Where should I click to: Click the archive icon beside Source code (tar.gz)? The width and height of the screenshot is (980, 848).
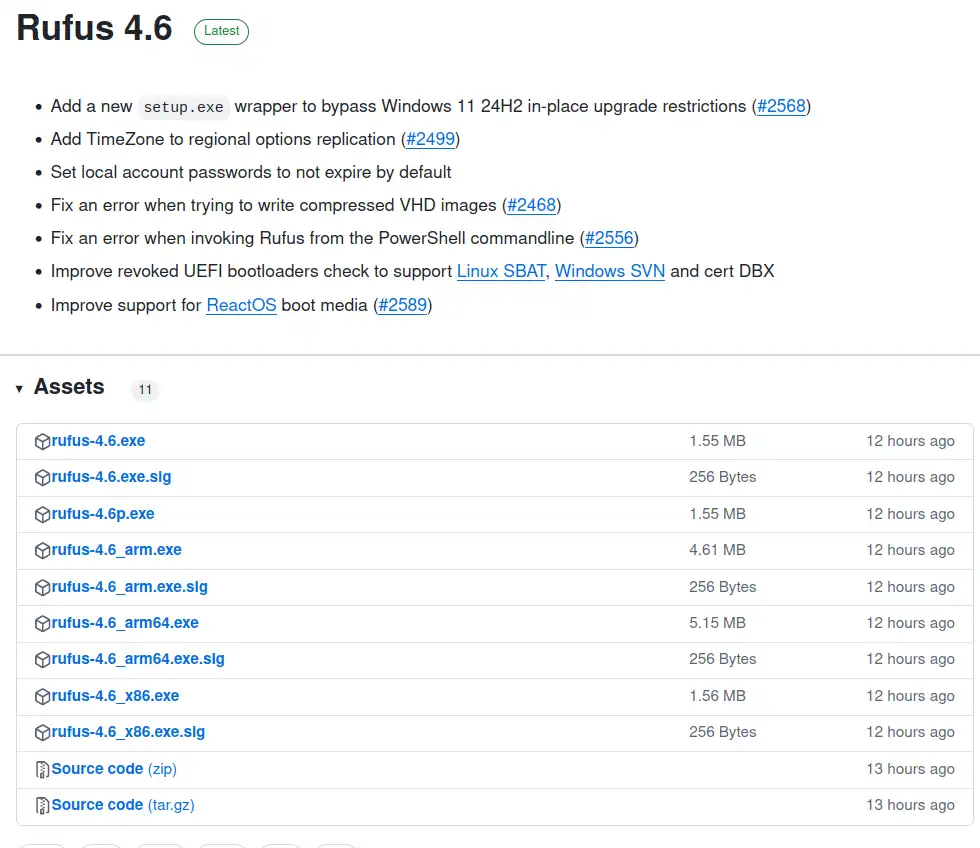click(x=42, y=806)
